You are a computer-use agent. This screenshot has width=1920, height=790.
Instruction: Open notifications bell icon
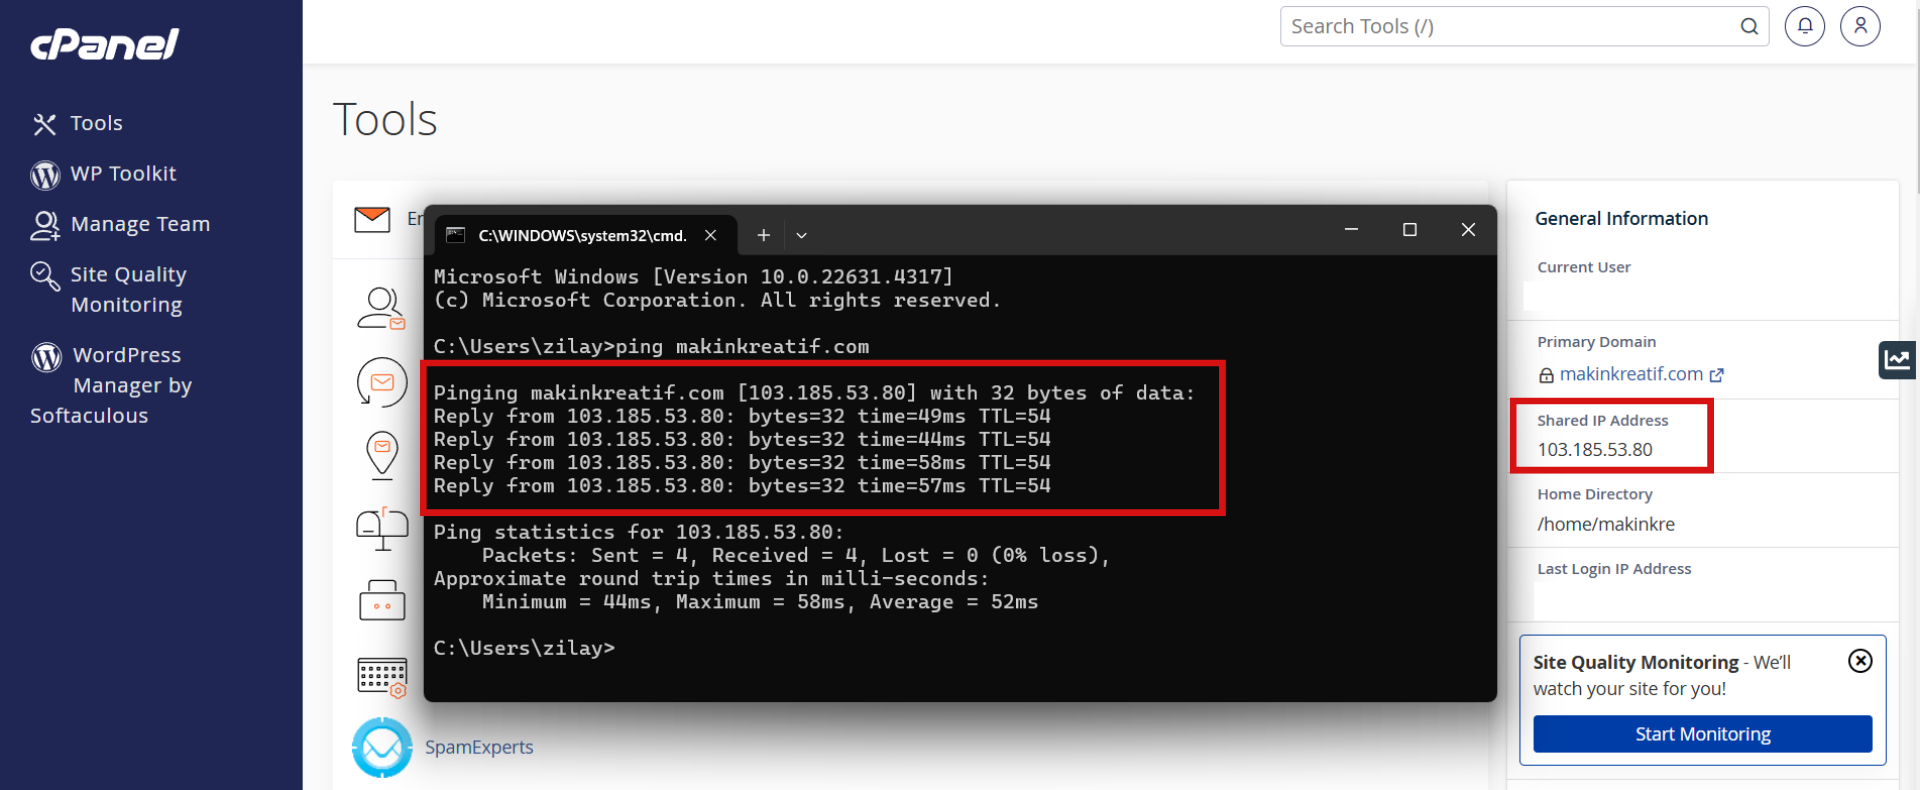pyautogui.click(x=1805, y=26)
